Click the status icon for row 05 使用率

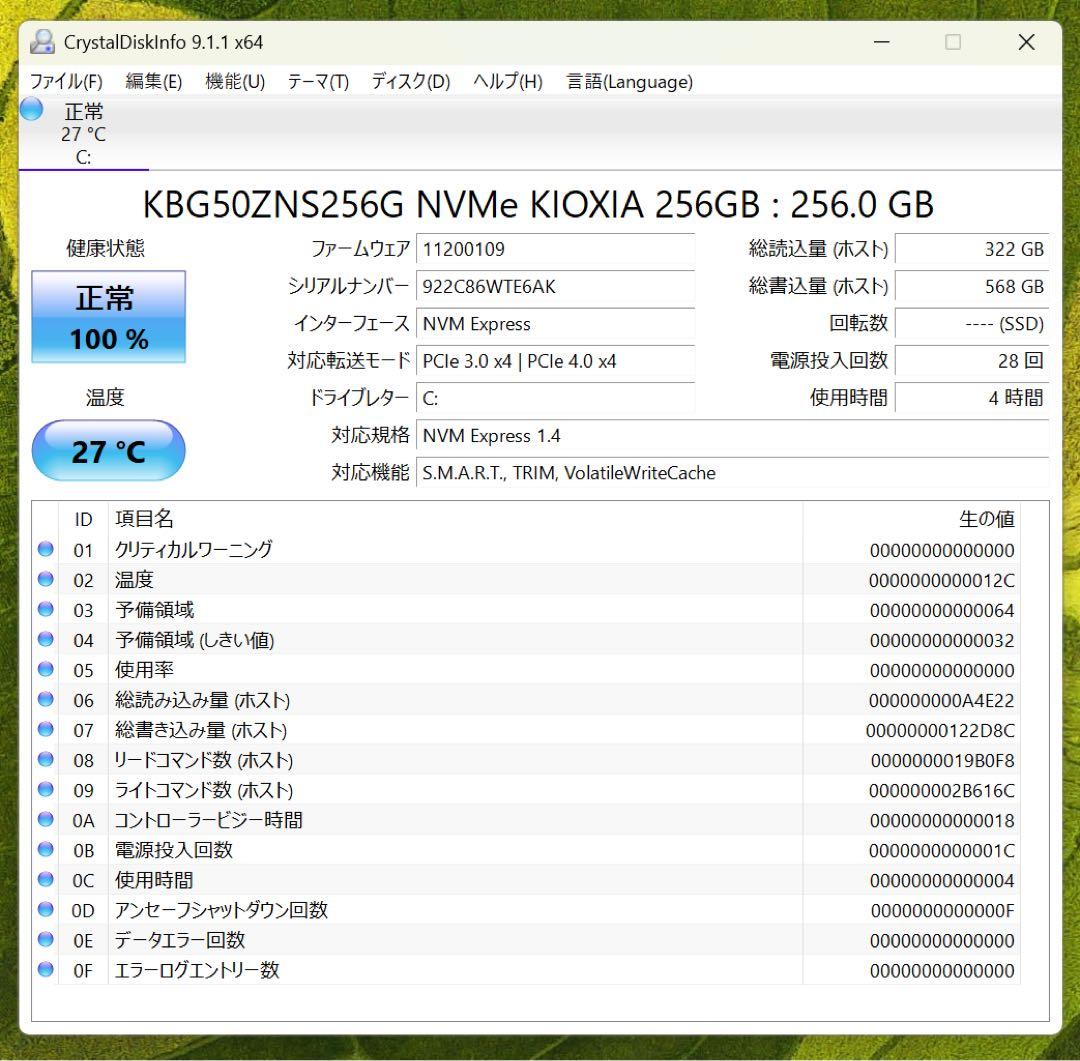pyautogui.click(x=45, y=669)
